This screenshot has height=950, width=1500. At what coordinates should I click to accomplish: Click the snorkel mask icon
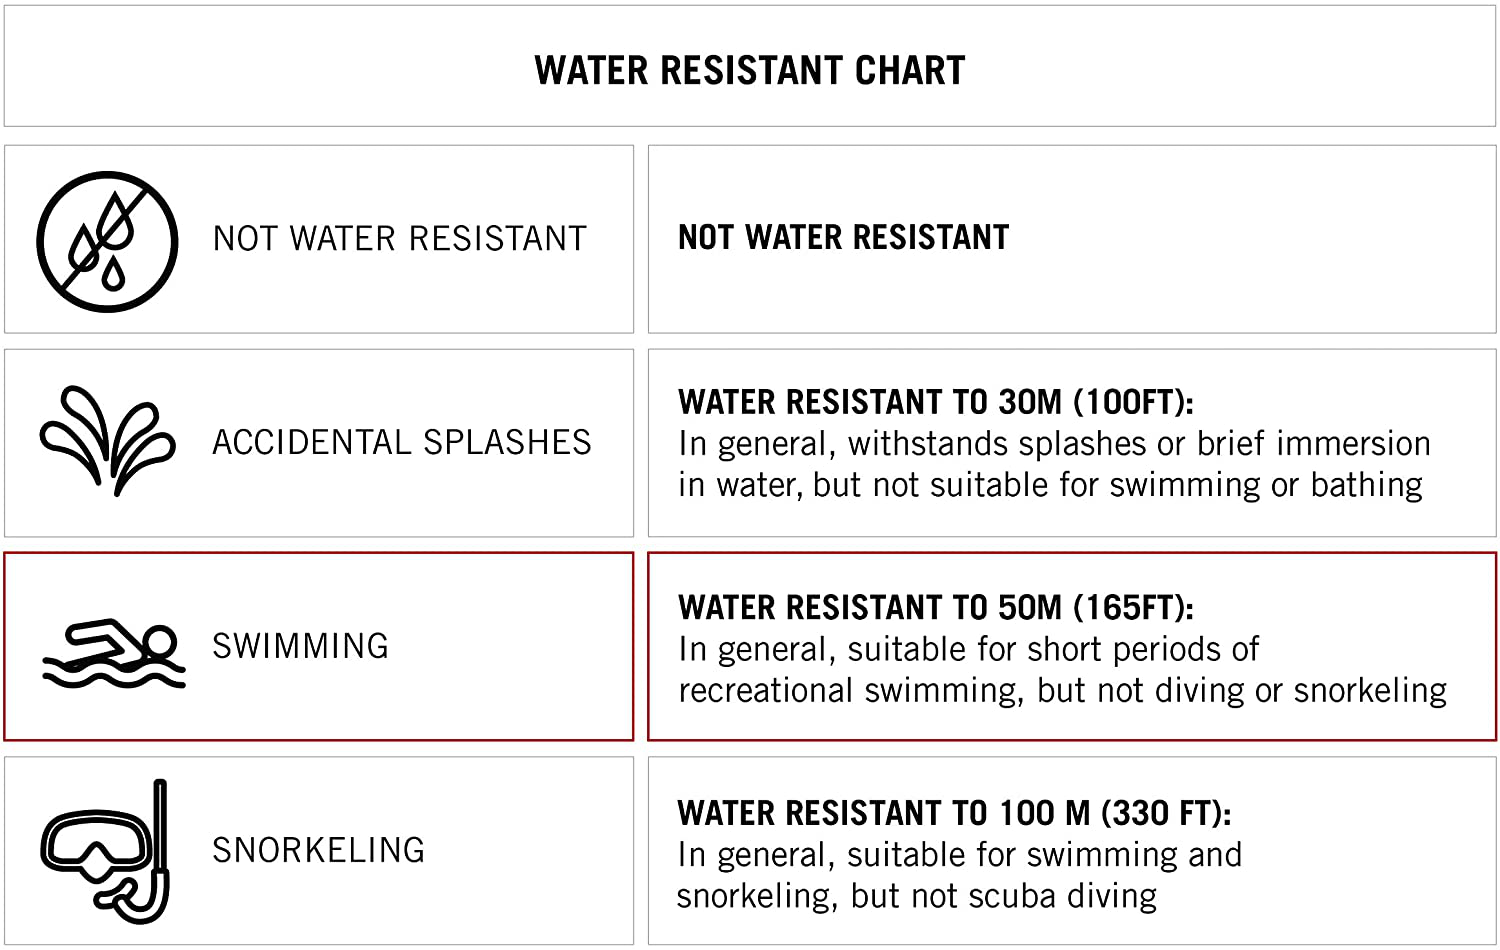click(x=105, y=851)
